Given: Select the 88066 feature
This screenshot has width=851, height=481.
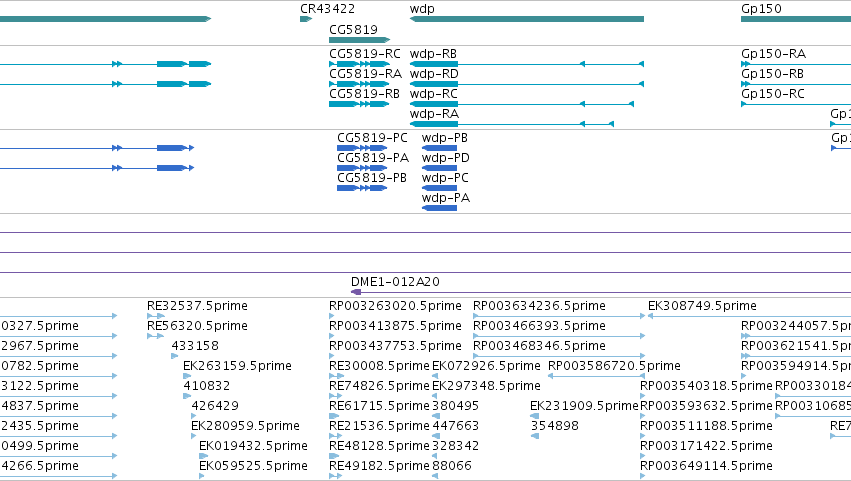Looking at the screenshot, I should (x=452, y=466).
